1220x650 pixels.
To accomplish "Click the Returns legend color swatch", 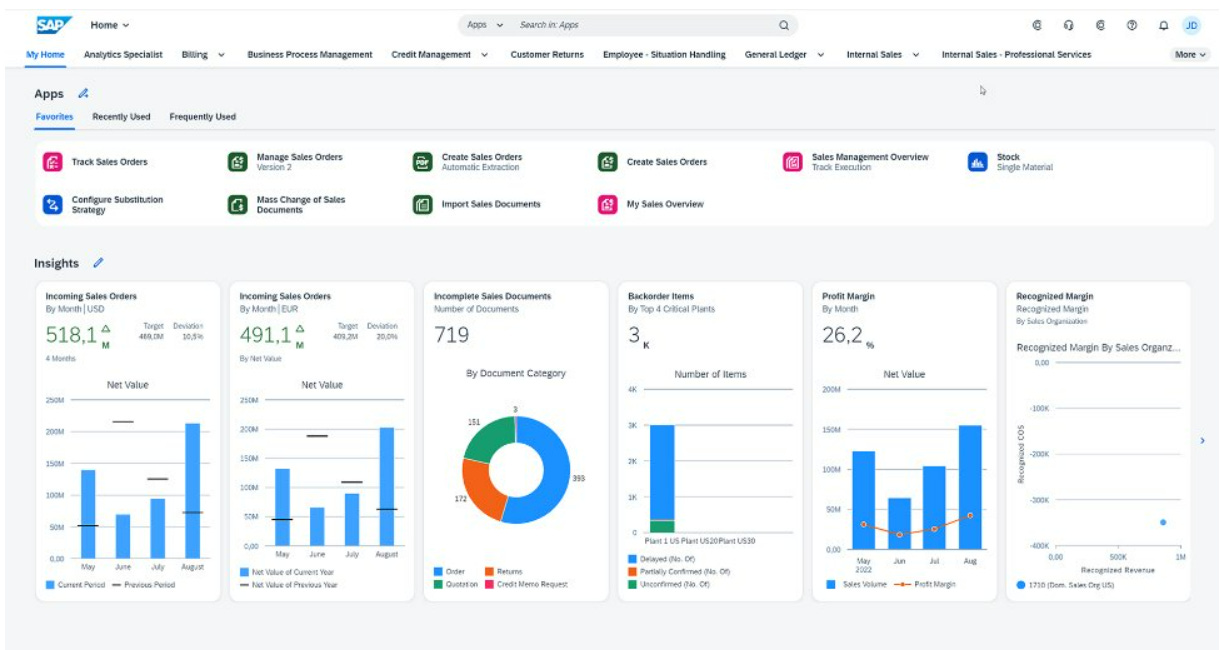I will click(x=489, y=572).
